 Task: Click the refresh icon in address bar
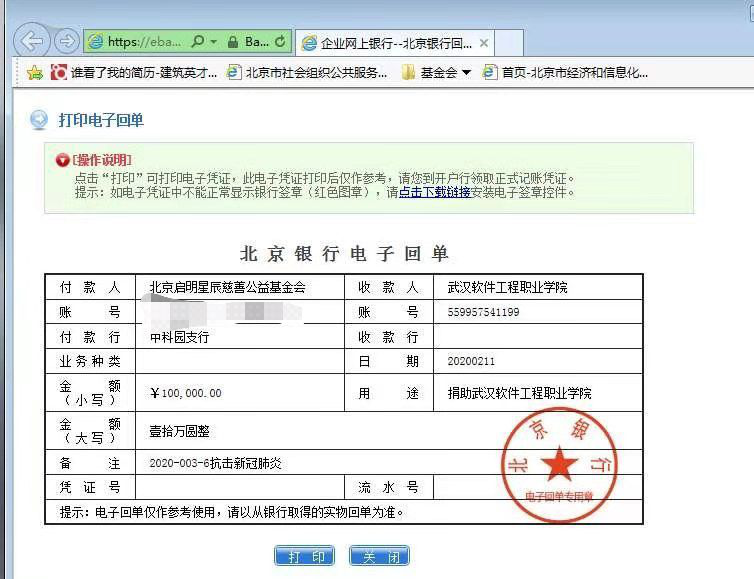point(280,42)
